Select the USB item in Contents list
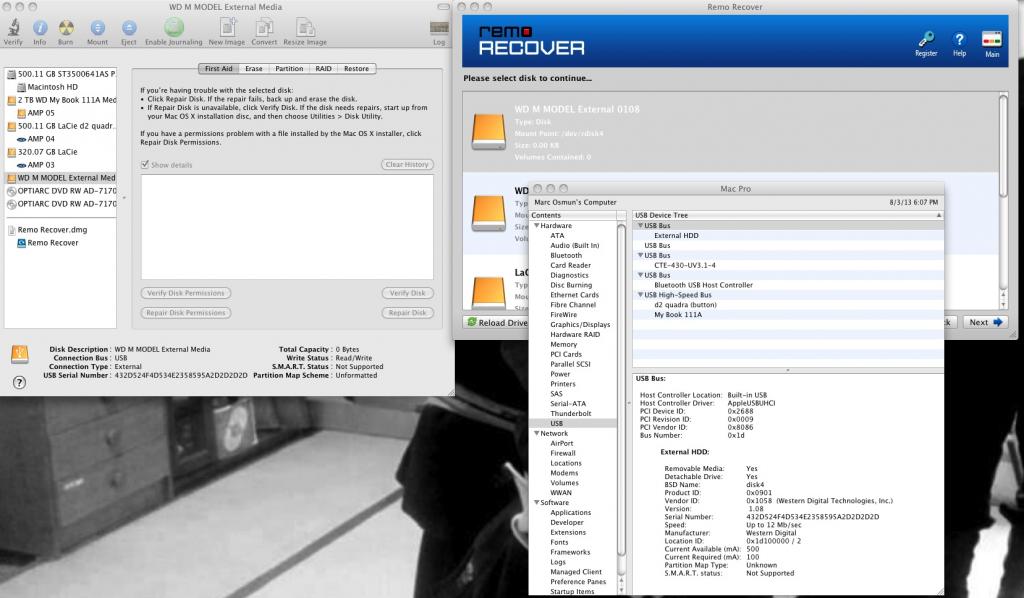 pos(556,424)
